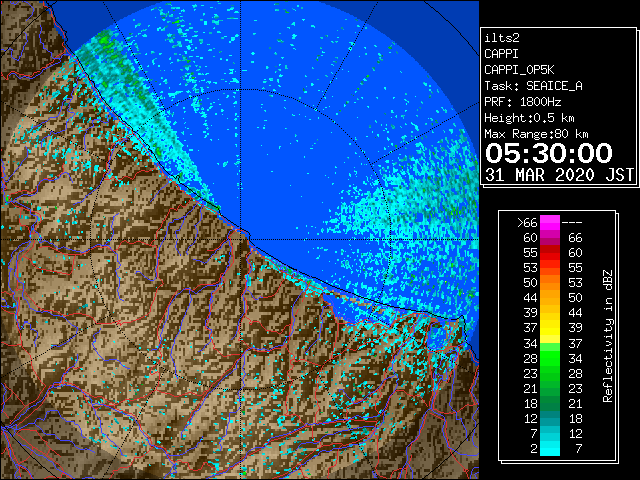
Task: Click the '31 MAR 2020 JST' date
Action: pos(559,175)
